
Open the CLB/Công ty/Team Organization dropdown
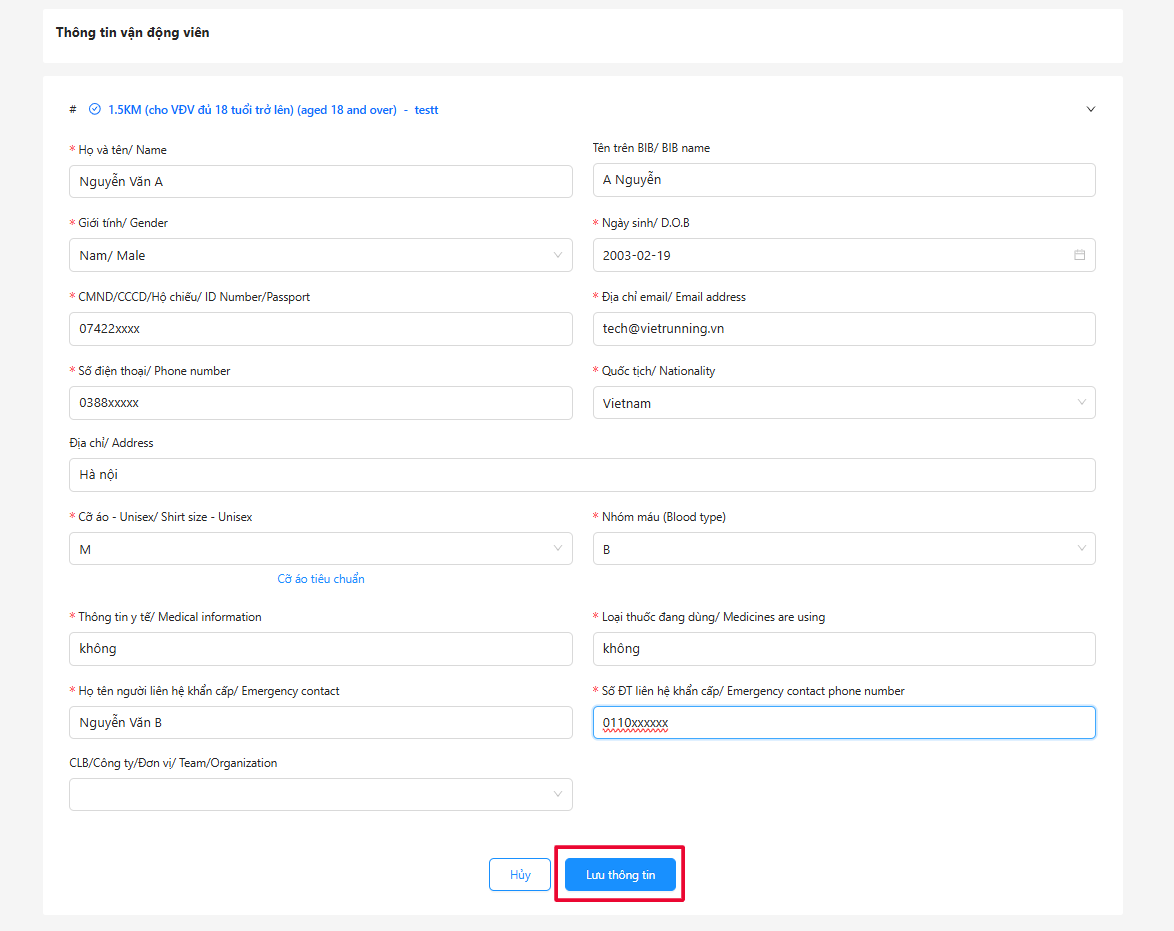click(x=320, y=795)
